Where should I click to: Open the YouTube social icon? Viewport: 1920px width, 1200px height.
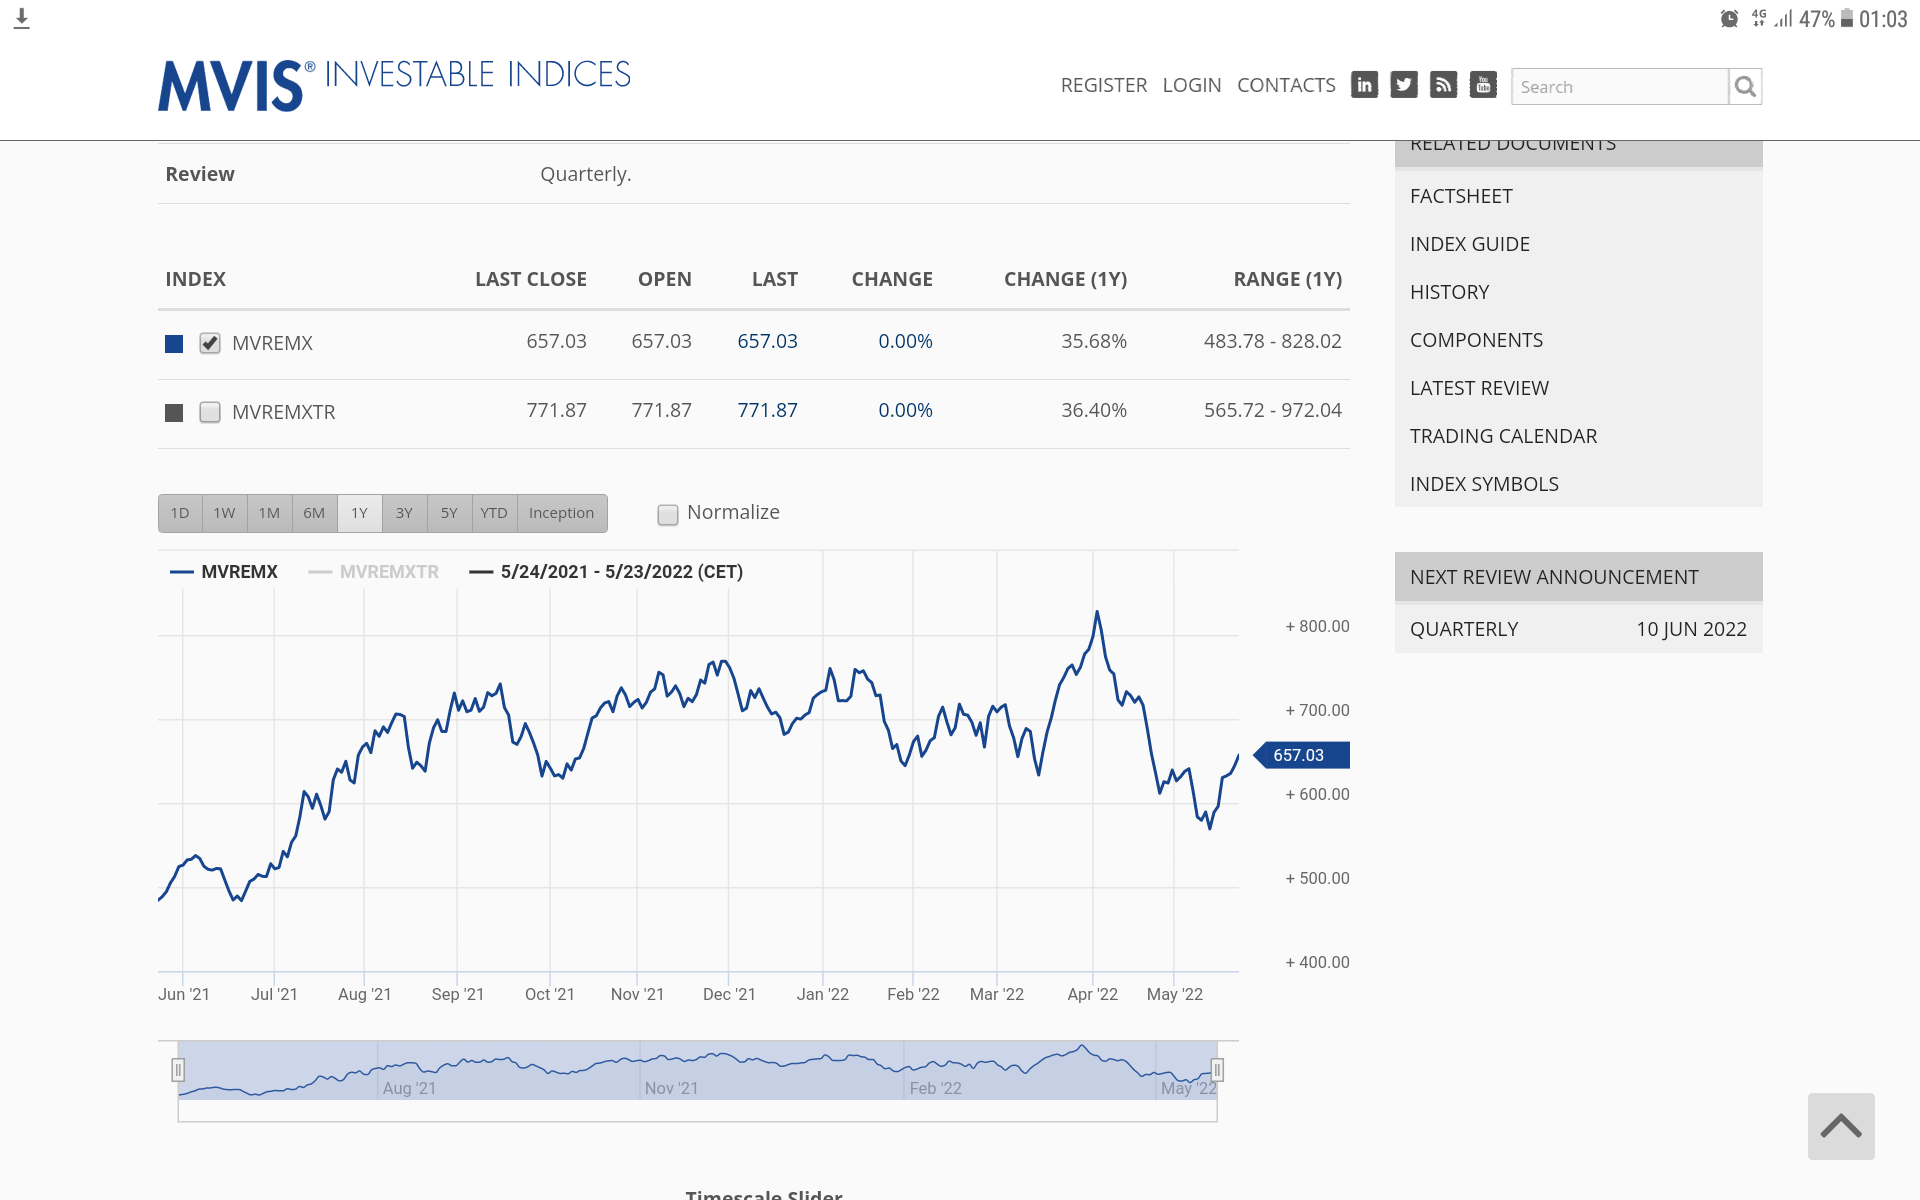pos(1483,85)
